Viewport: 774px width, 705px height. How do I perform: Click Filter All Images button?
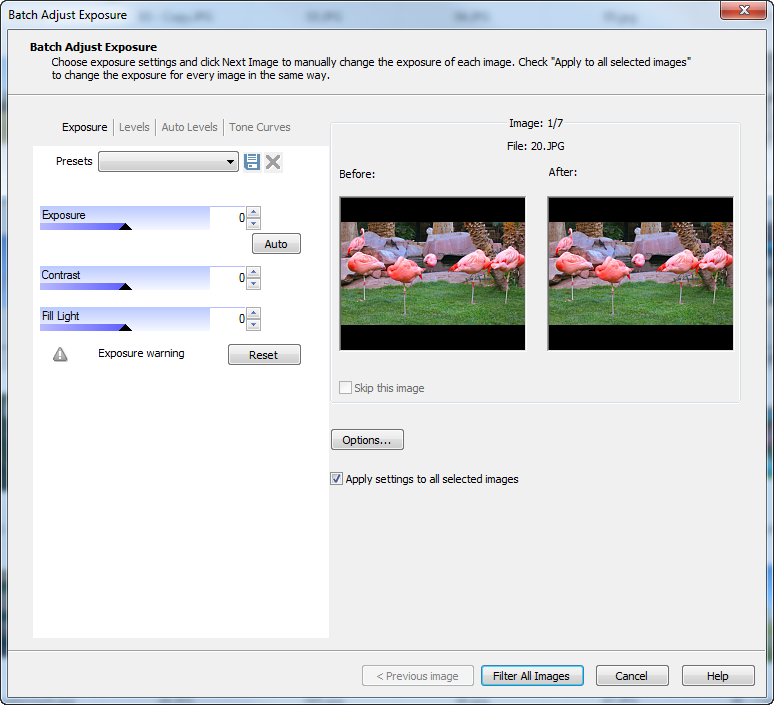531,676
